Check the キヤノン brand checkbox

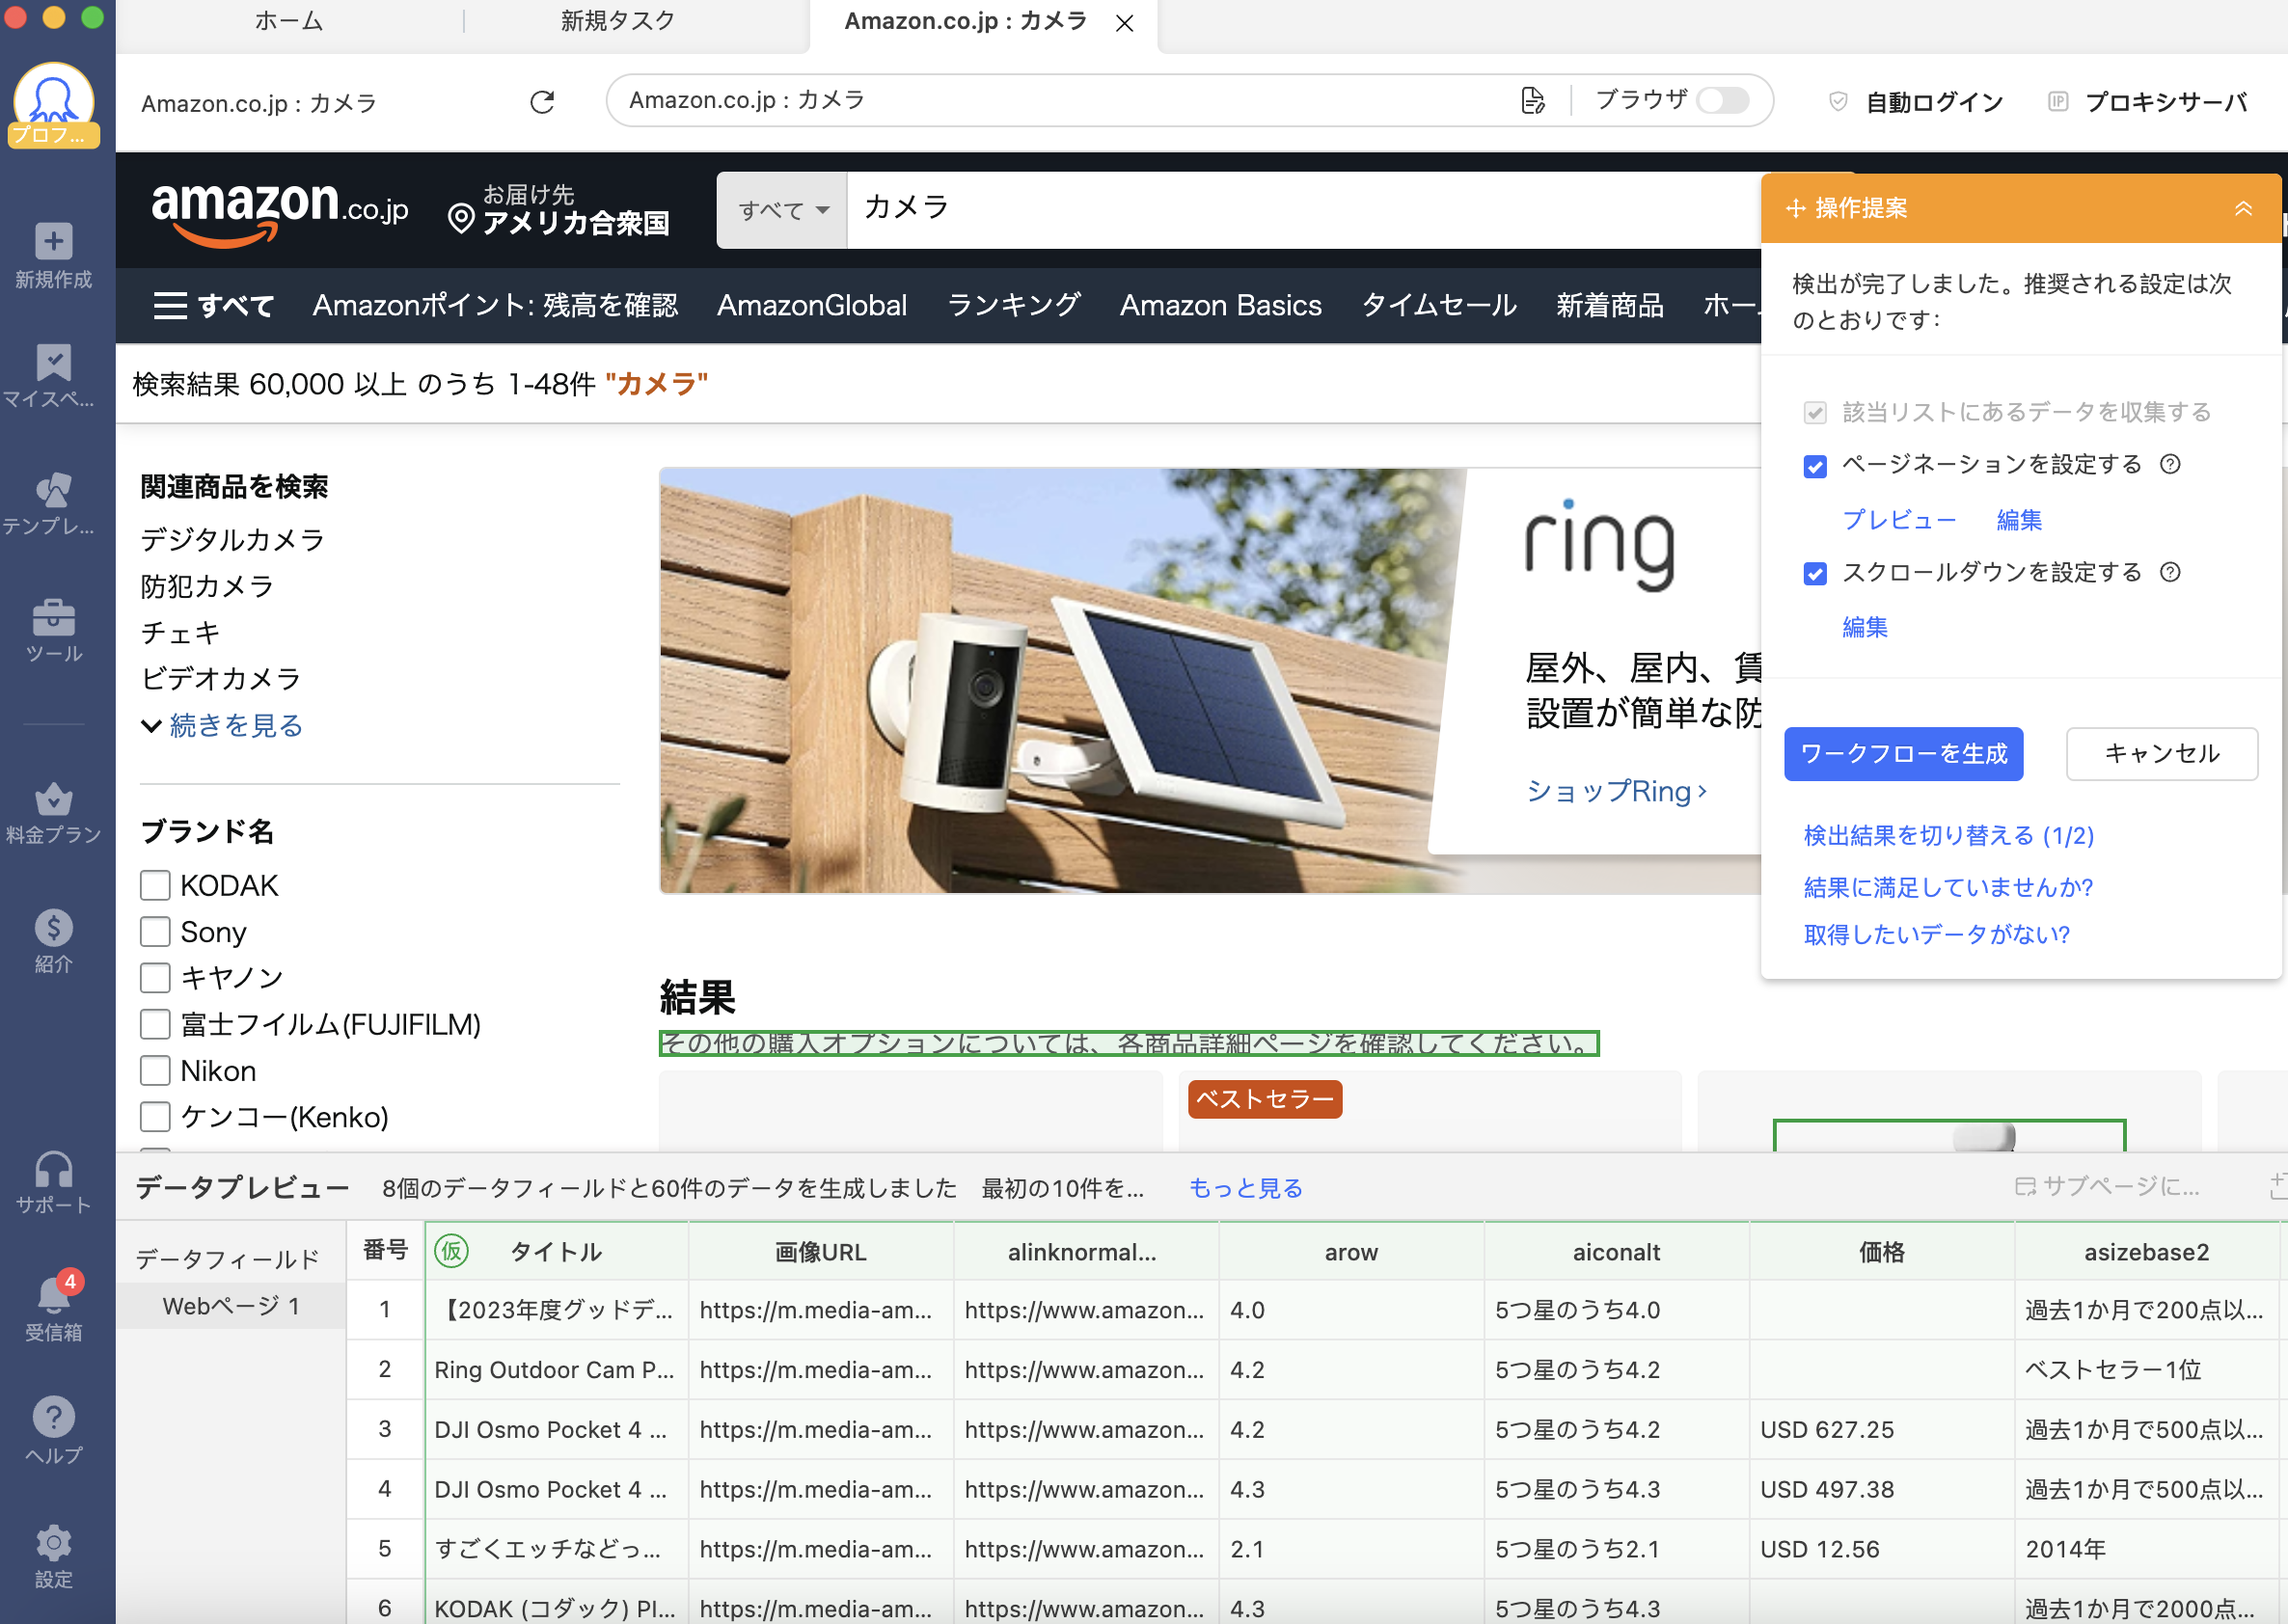(155, 977)
